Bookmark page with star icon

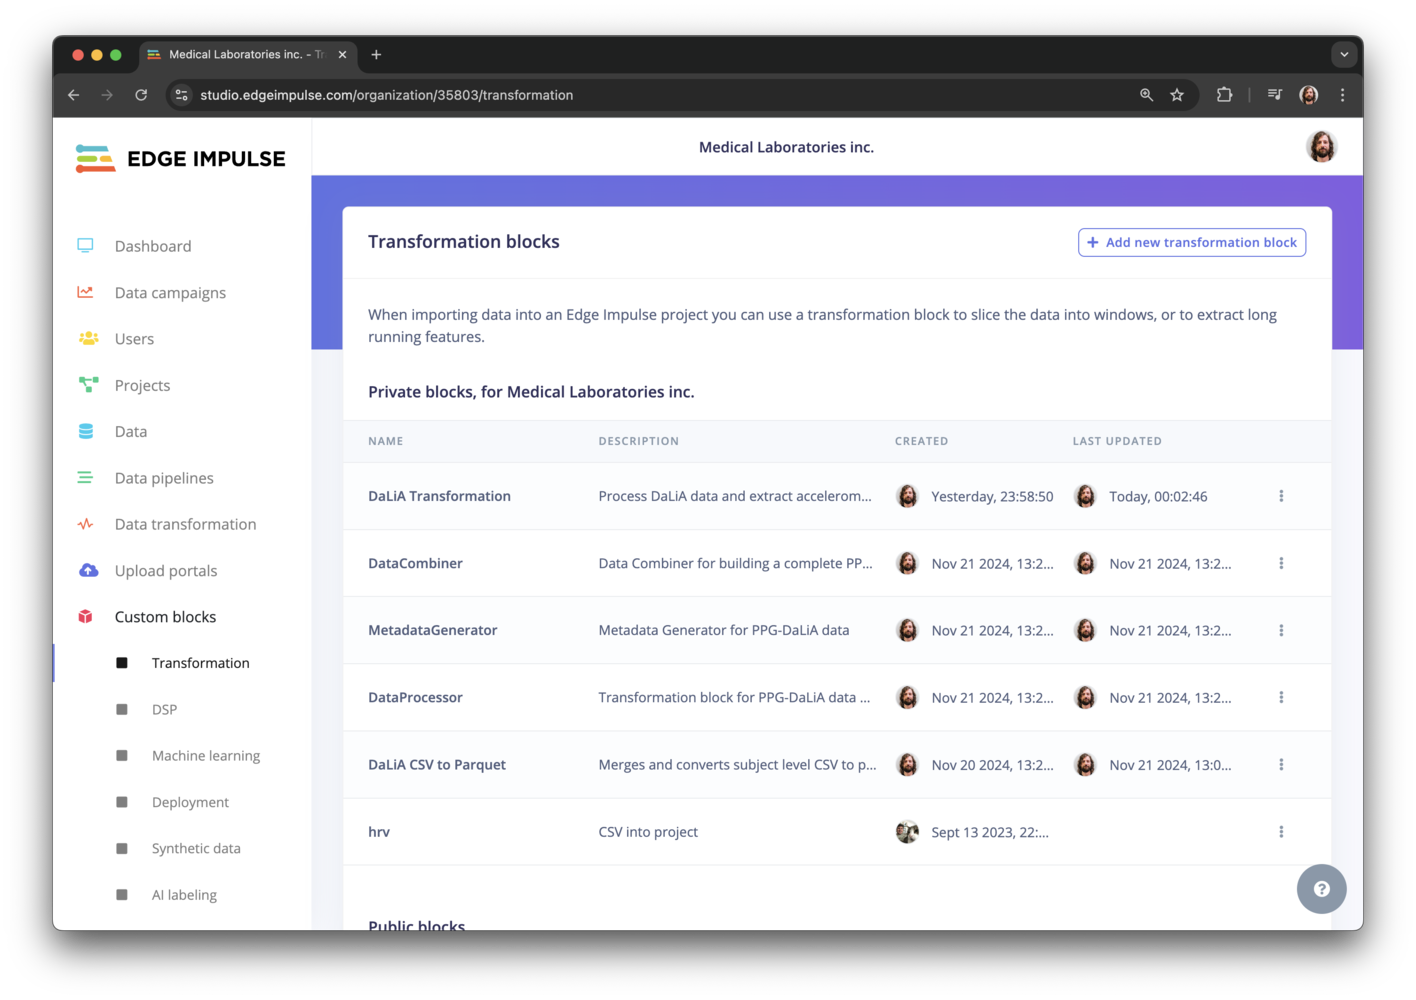[1177, 95]
